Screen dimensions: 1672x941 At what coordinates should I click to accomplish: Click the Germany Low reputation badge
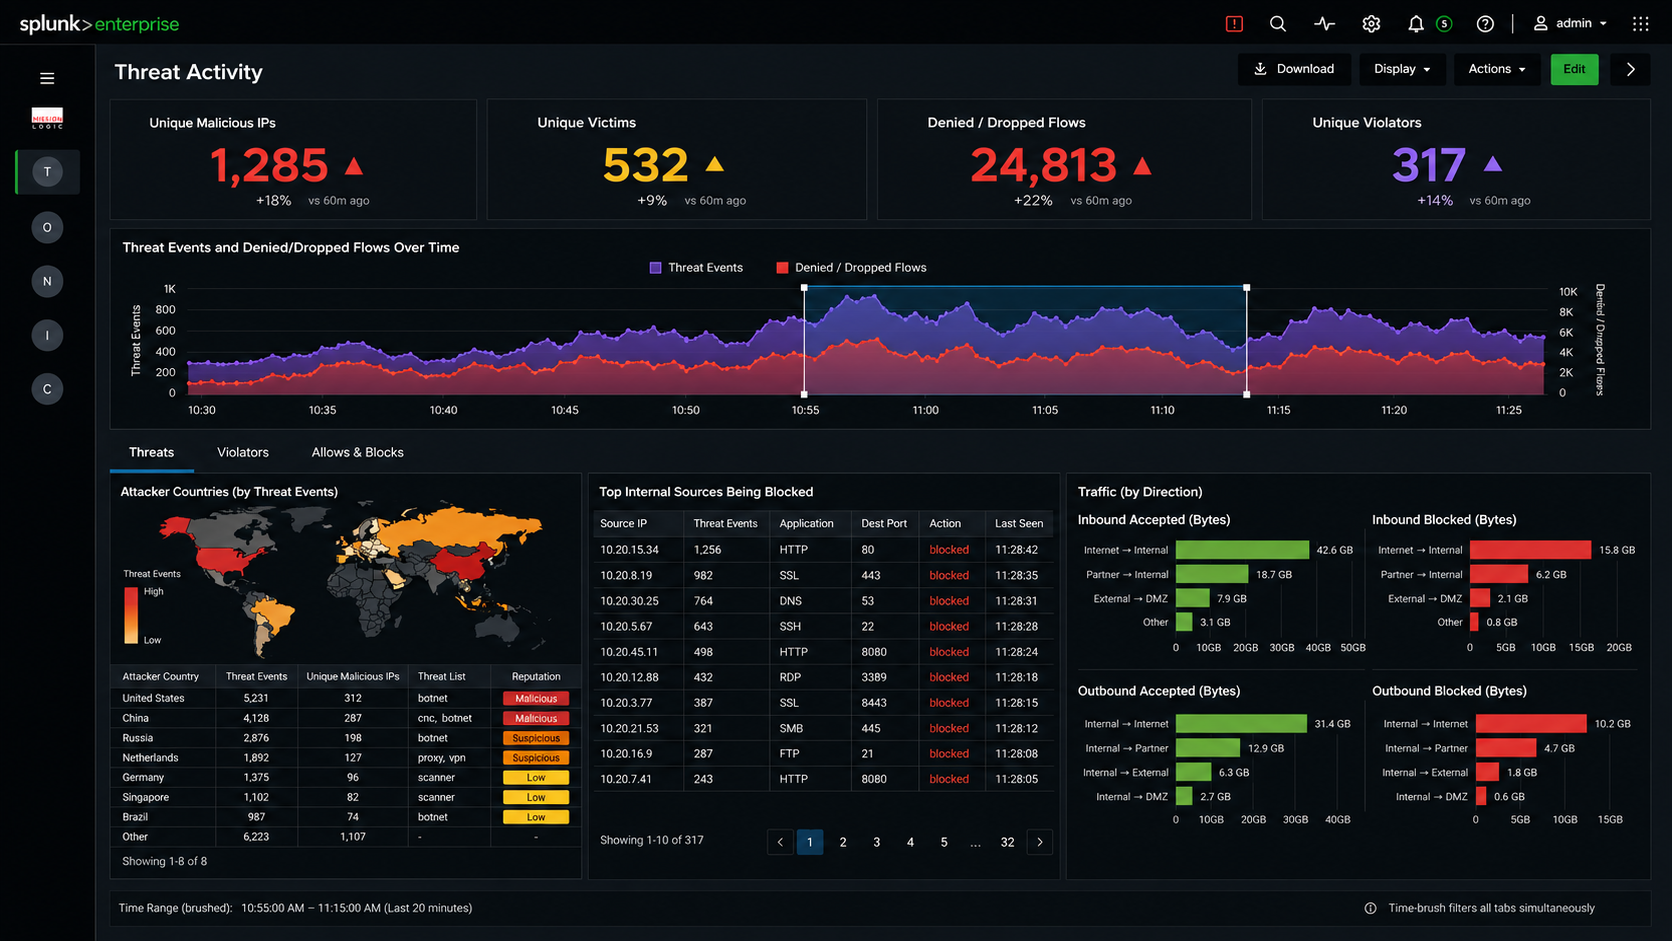[x=536, y=777]
